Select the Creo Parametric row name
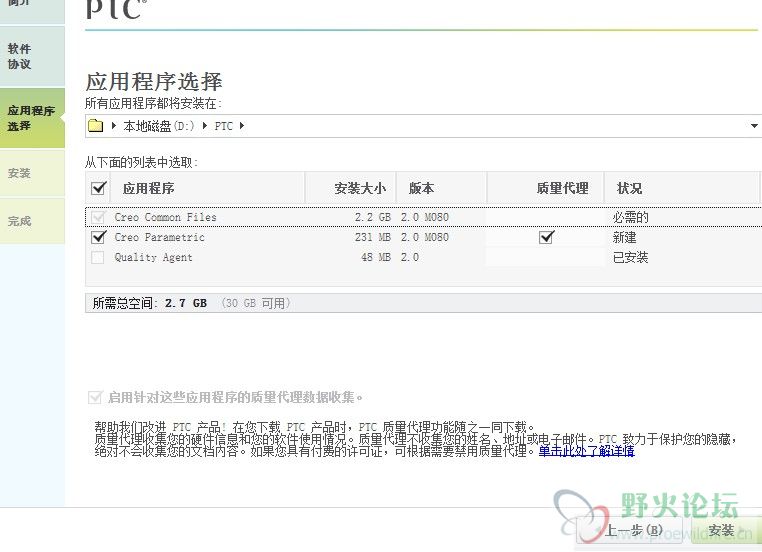The width and height of the screenshot is (762, 552). pos(159,237)
